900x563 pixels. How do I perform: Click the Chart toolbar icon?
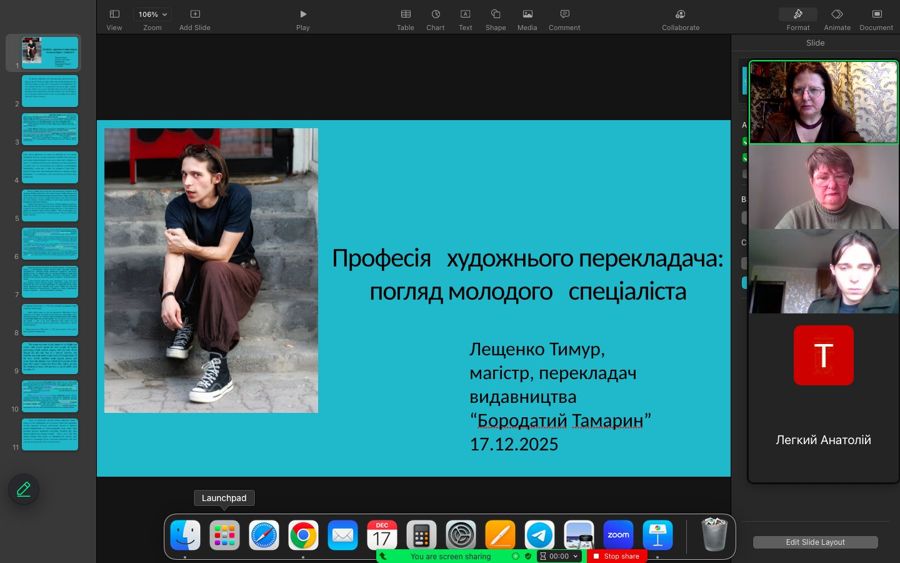(x=435, y=14)
